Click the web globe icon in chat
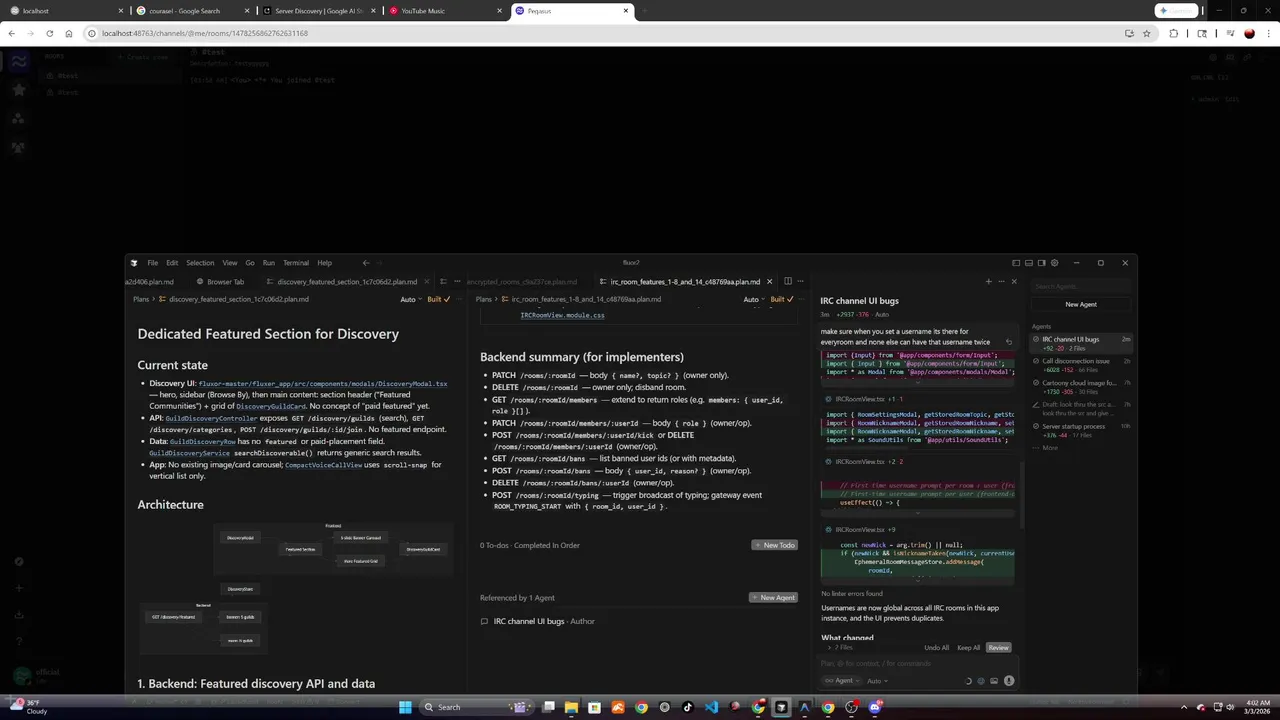The height and width of the screenshot is (720, 1280). click(981, 681)
